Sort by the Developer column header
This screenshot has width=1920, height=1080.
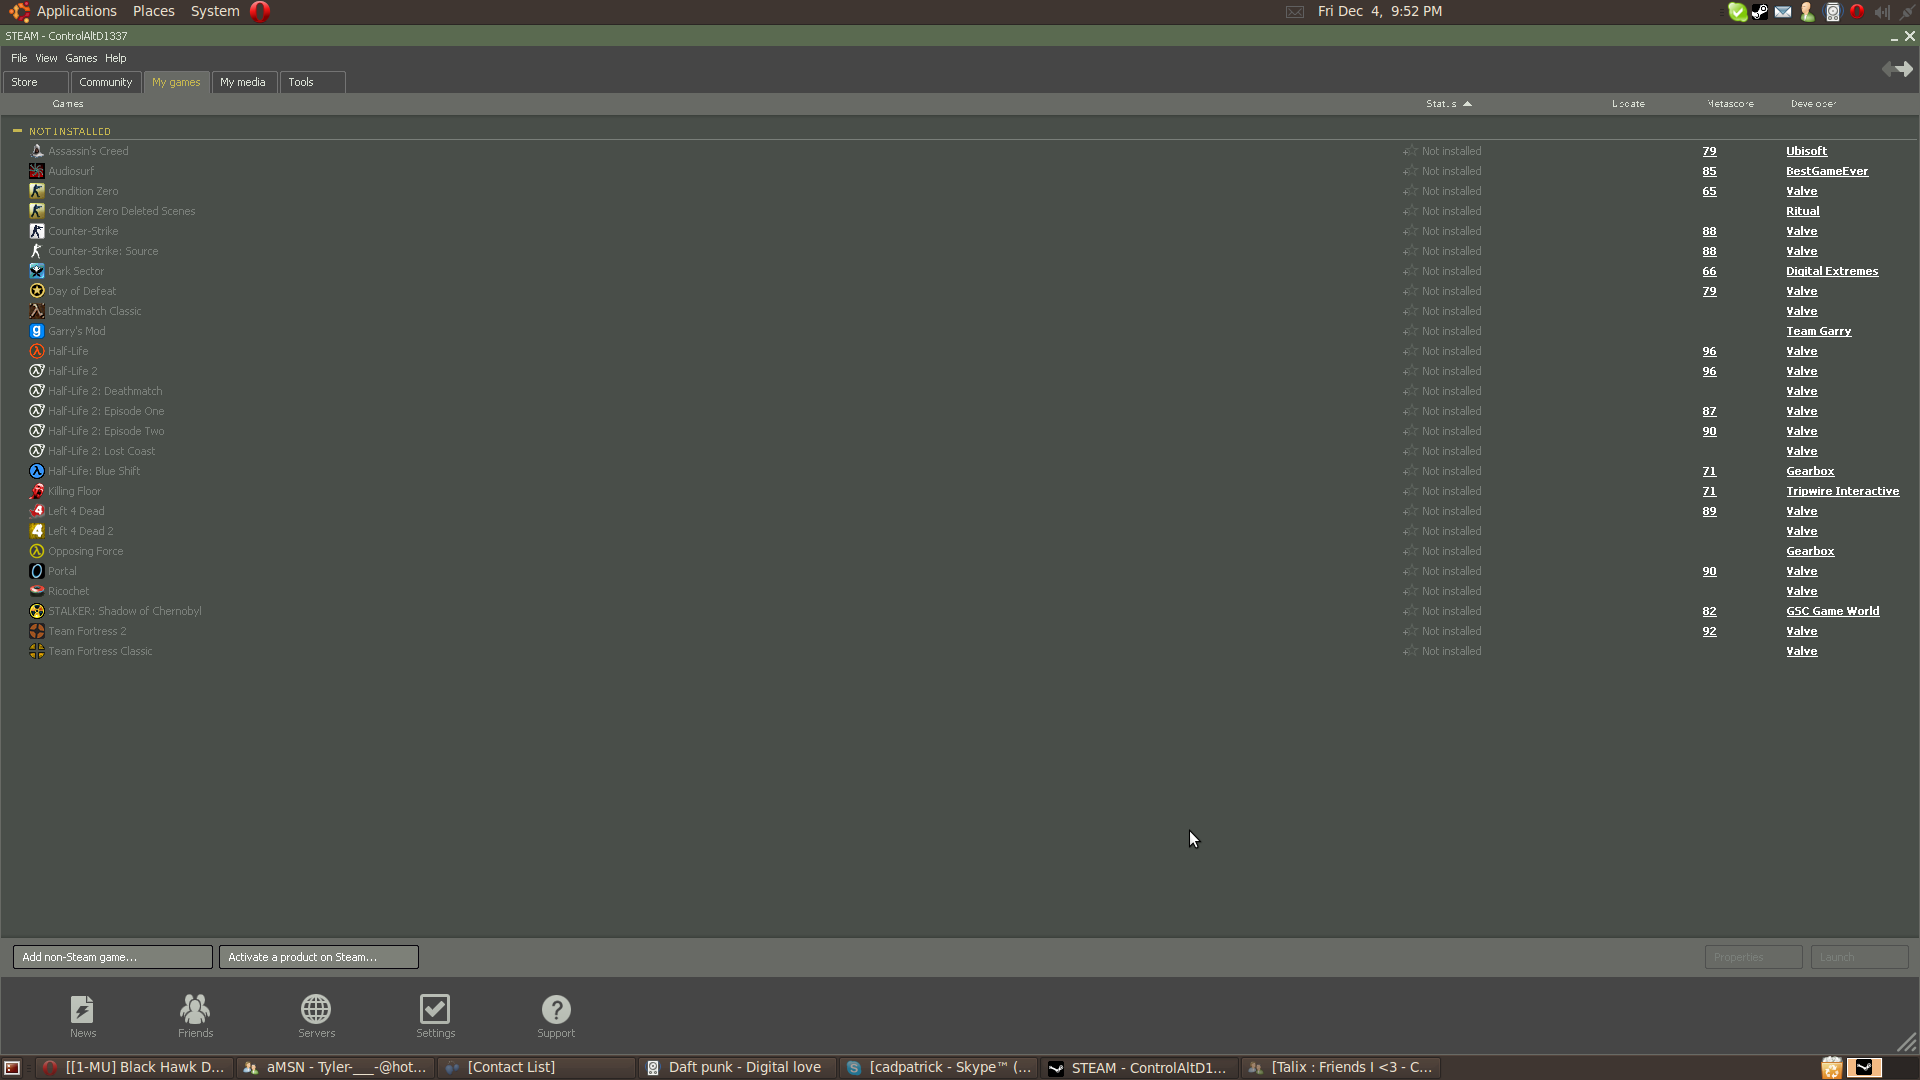pos(1813,104)
